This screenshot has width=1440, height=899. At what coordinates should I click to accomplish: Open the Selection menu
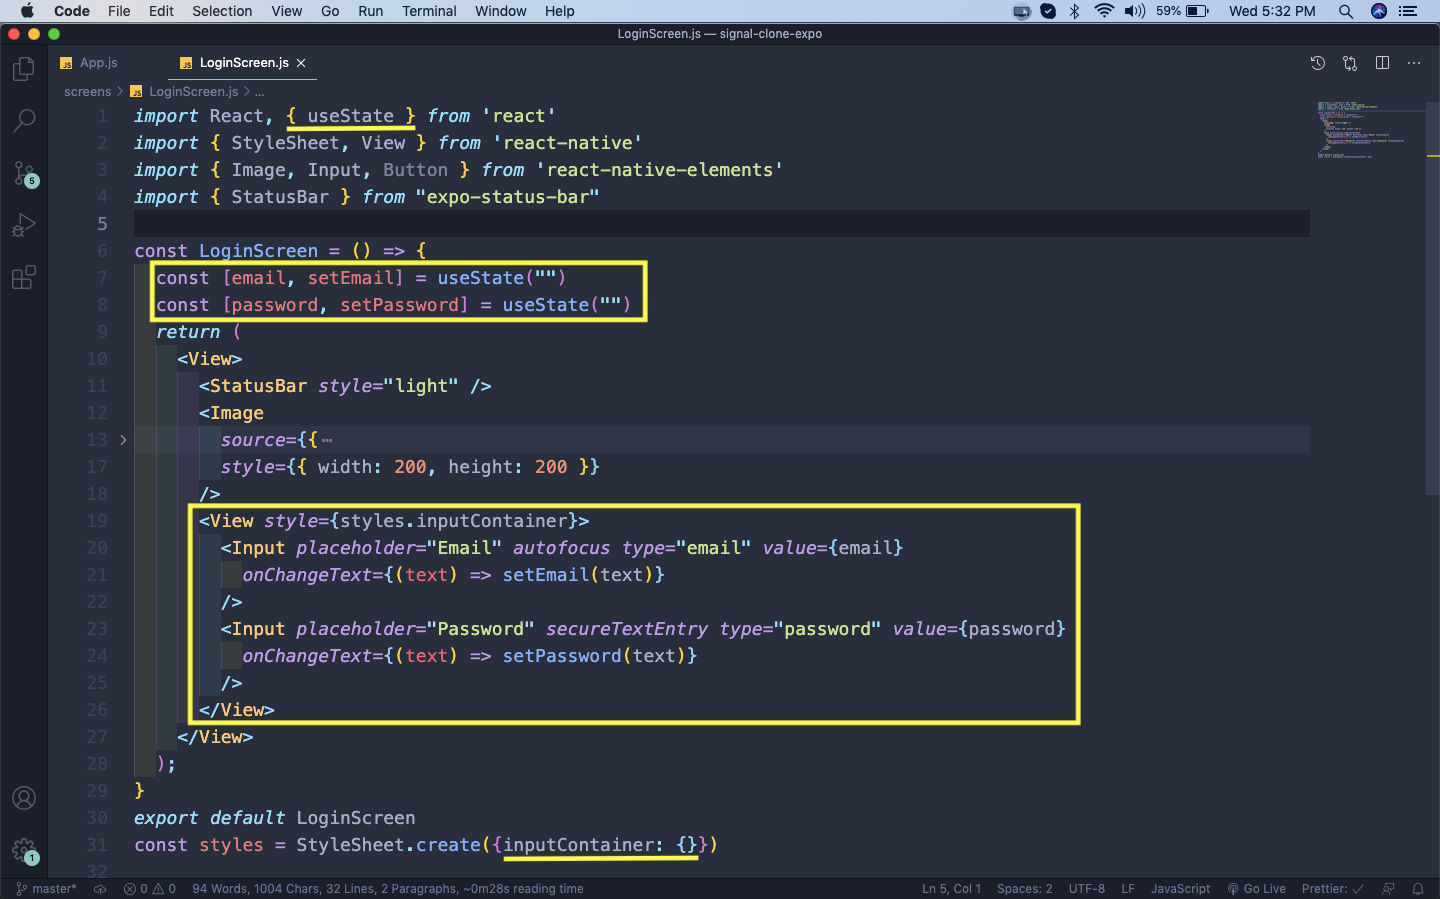pyautogui.click(x=222, y=11)
